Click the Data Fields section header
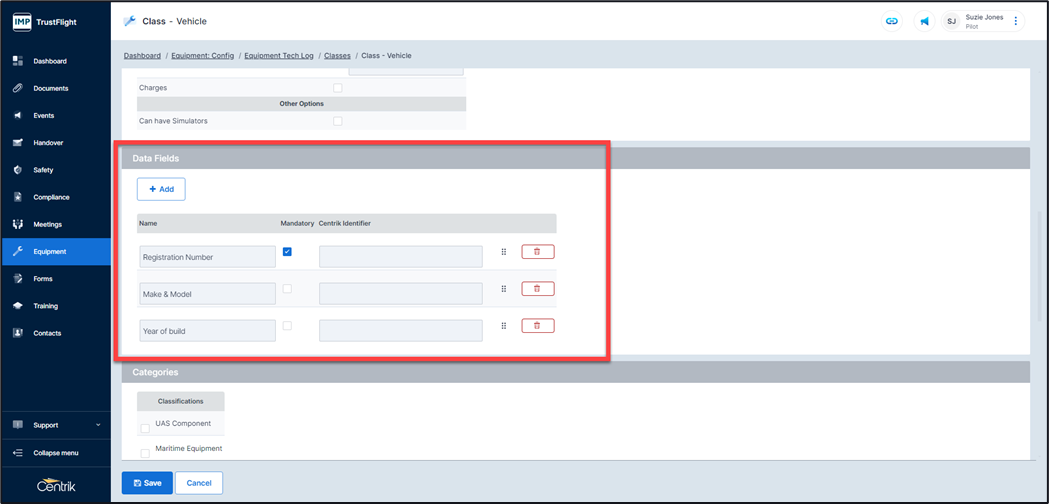The width and height of the screenshot is (1049, 504). [575, 158]
